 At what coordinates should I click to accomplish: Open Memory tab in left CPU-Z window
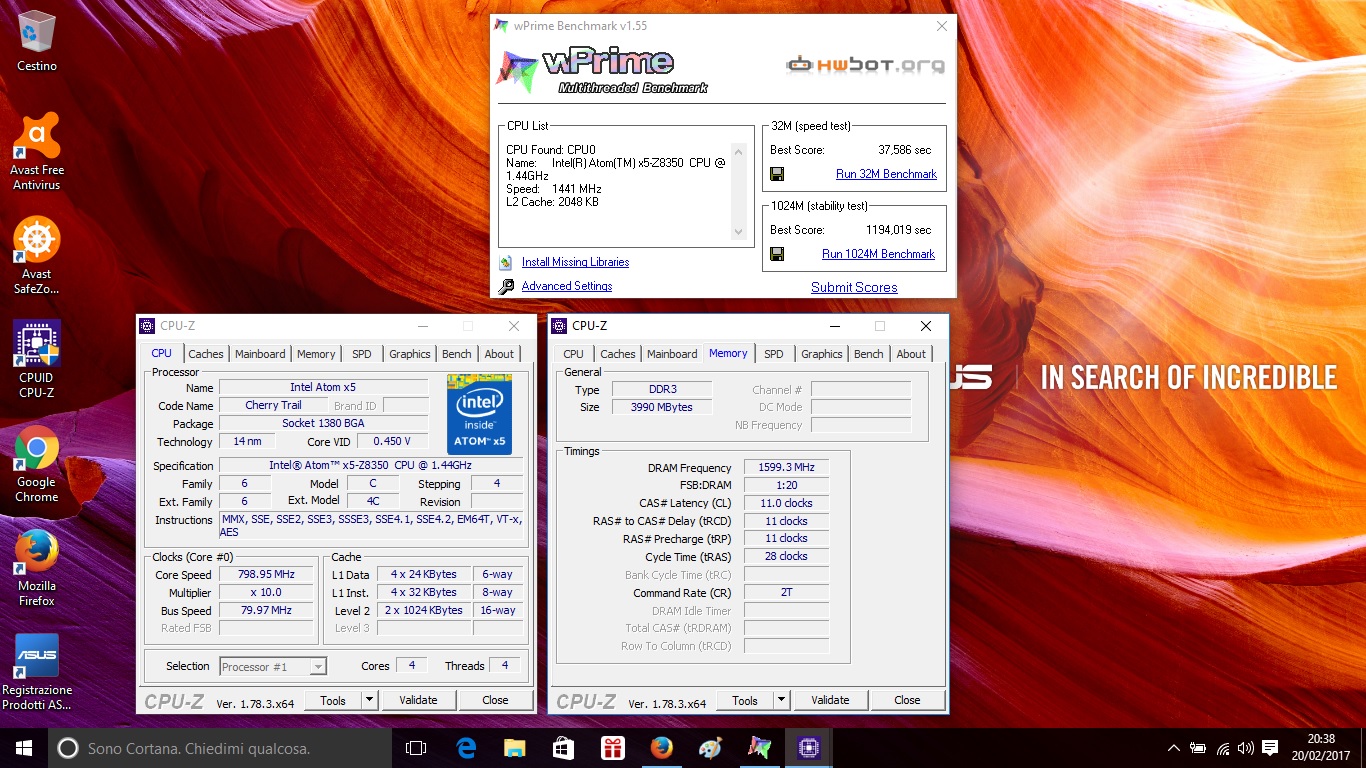[316, 354]
